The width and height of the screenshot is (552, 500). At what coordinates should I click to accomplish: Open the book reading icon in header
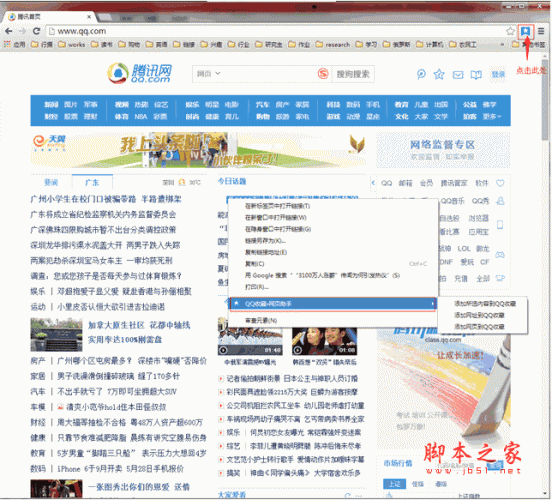point(476,75)
